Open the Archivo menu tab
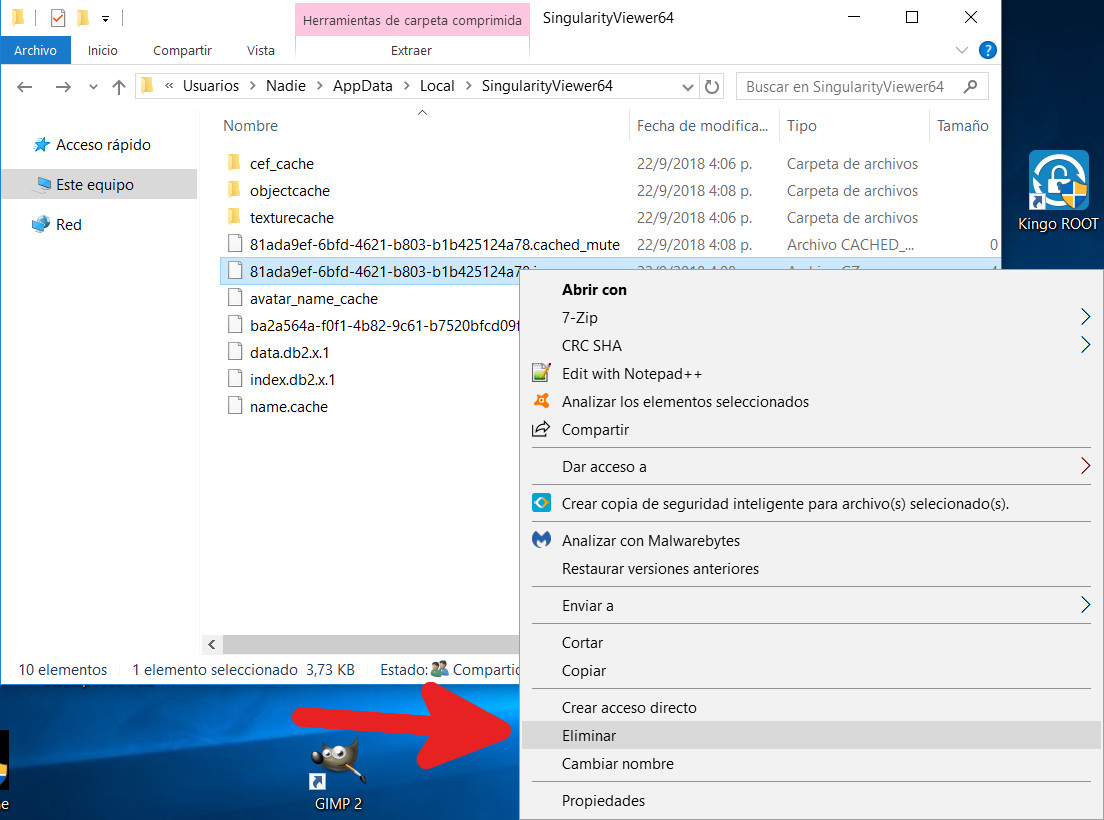This screenshot has height=820, width=1104. [x=35, y=50]
